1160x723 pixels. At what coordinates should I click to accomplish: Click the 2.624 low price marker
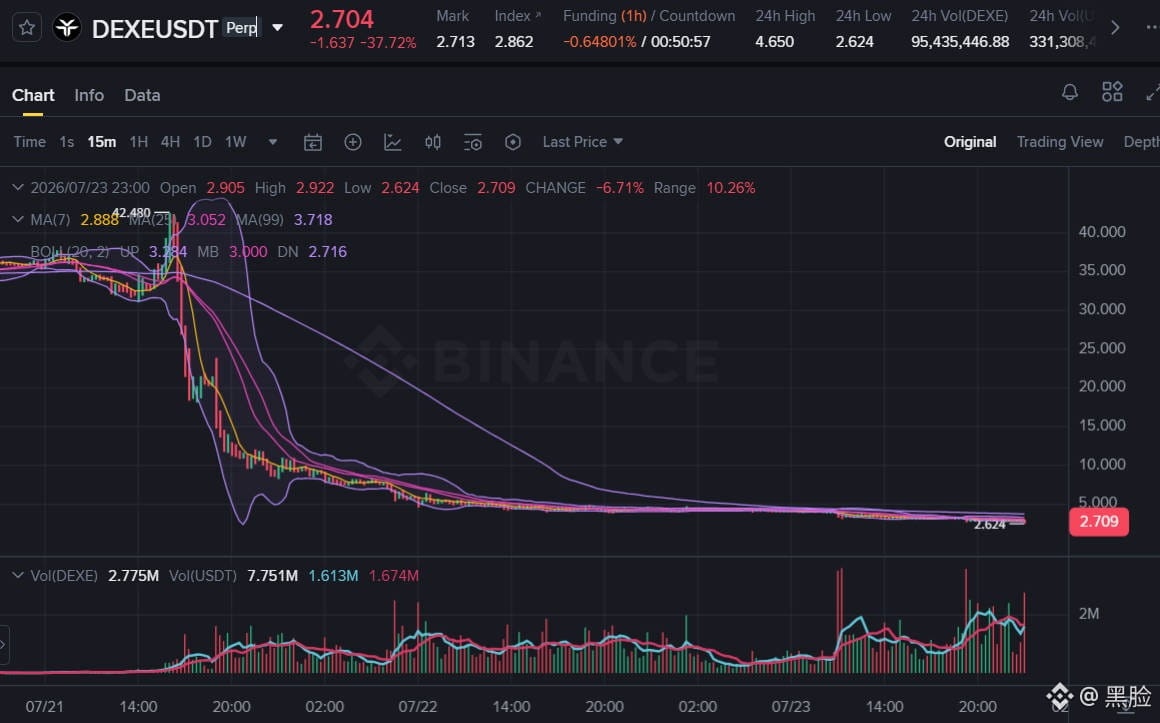pyautogui.click(x=989, y=525)
